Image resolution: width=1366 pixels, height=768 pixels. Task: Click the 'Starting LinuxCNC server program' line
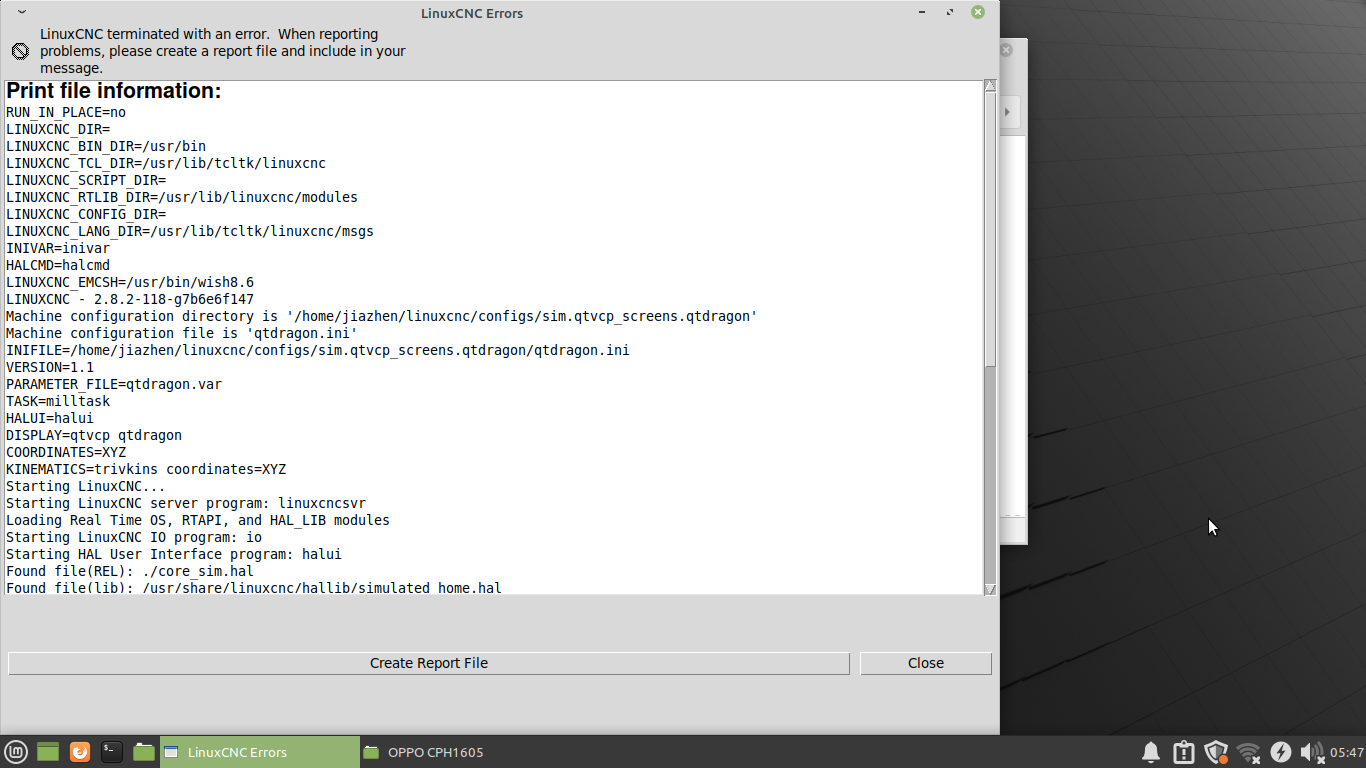coord(186,503)
